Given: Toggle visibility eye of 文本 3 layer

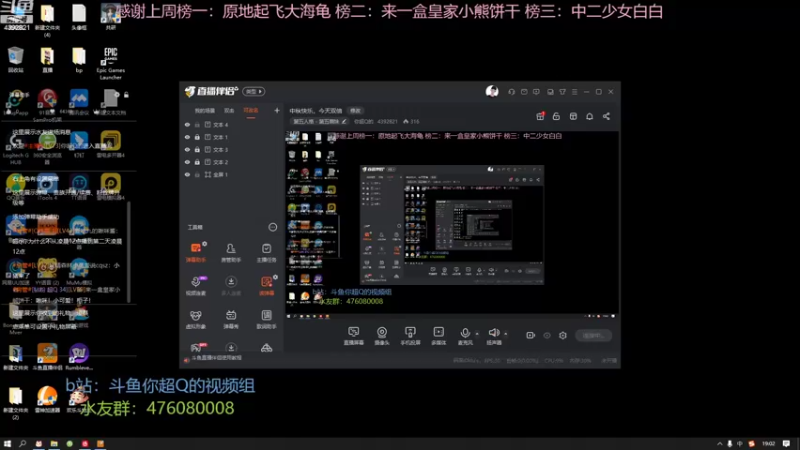Looking at the screenshot, I should point(187,149).
